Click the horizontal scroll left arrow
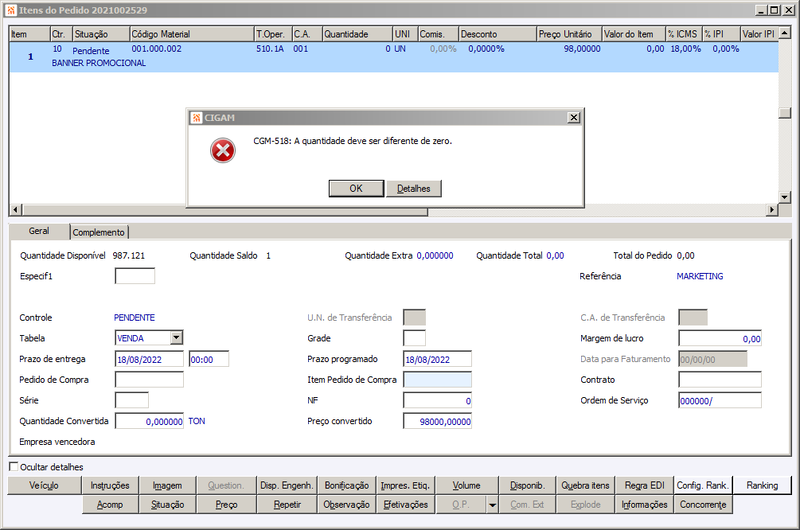 15,209
